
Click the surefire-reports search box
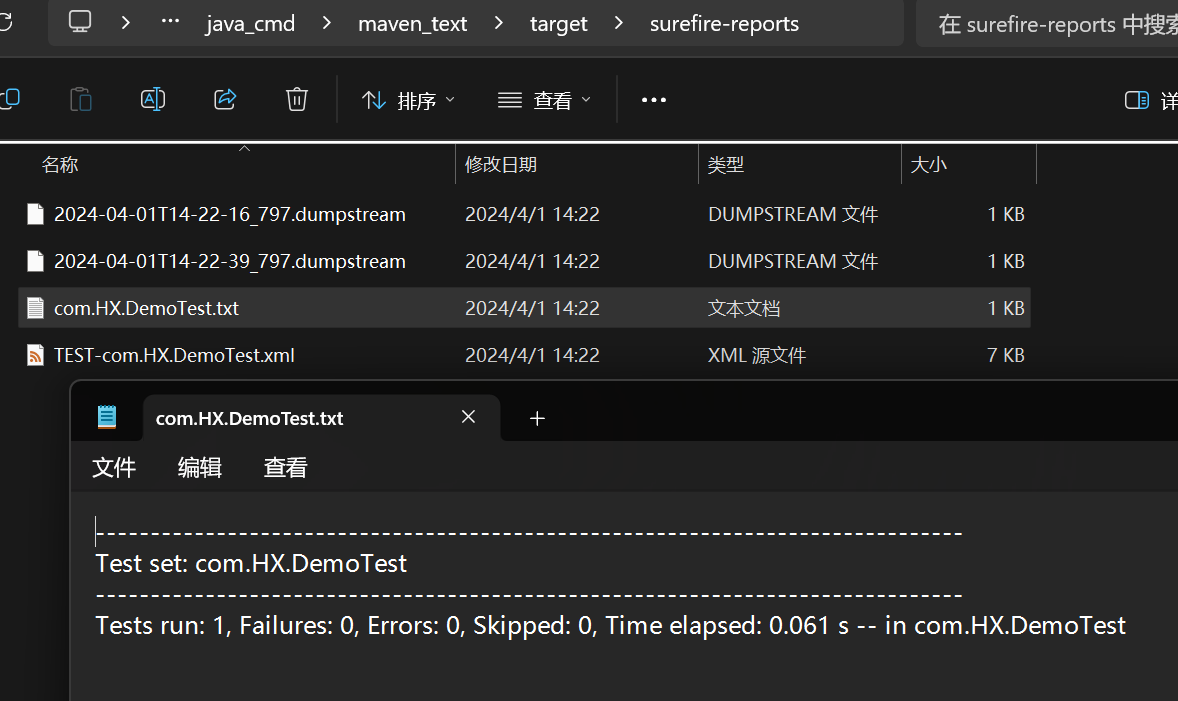click(x=1050, y=24)
